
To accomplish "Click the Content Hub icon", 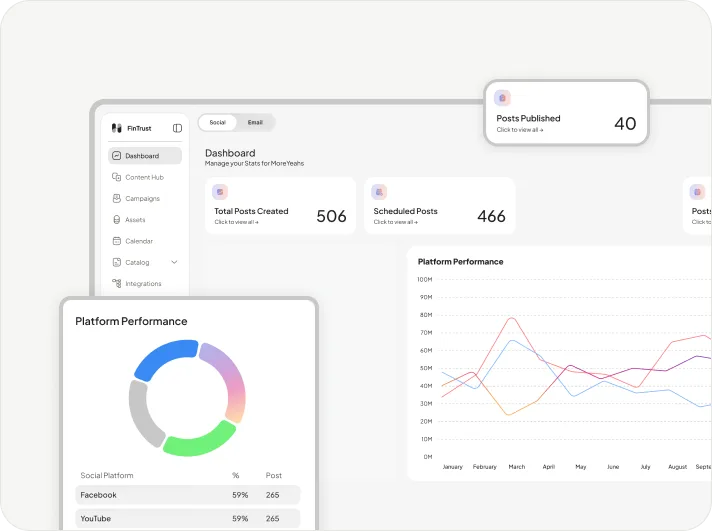I will 117,177.
